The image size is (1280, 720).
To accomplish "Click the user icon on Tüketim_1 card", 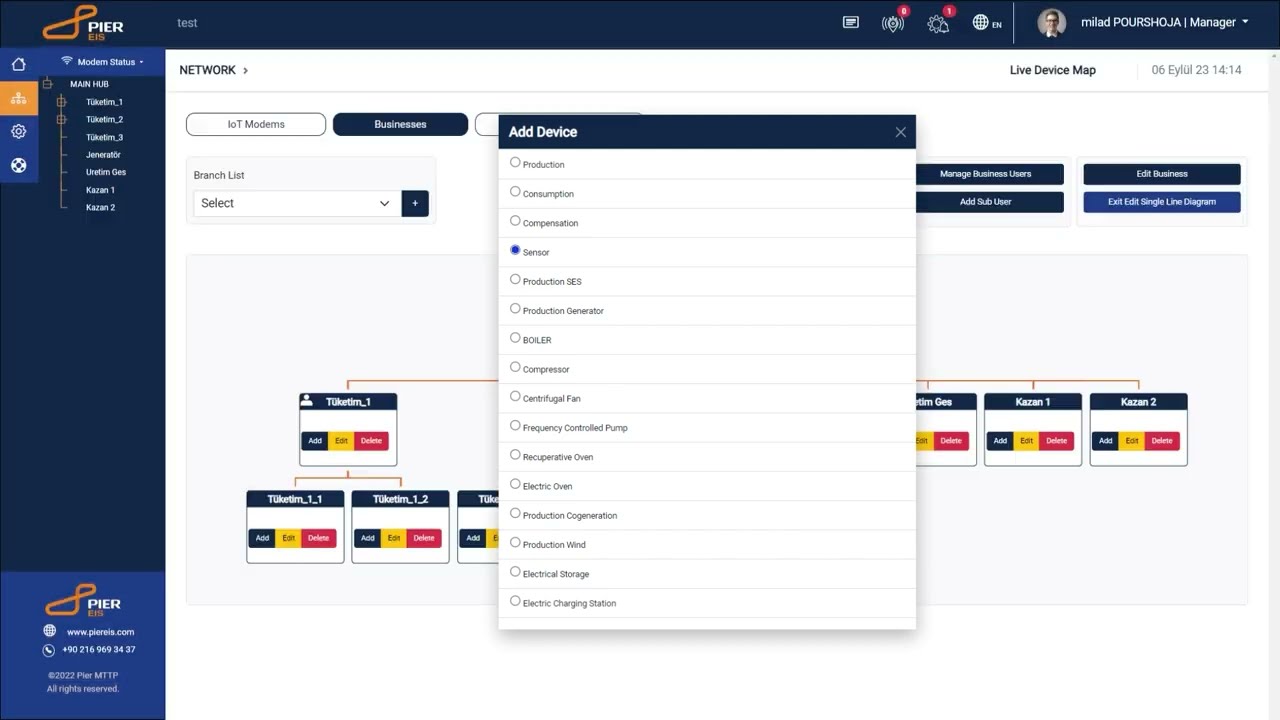I will (307, 401).
